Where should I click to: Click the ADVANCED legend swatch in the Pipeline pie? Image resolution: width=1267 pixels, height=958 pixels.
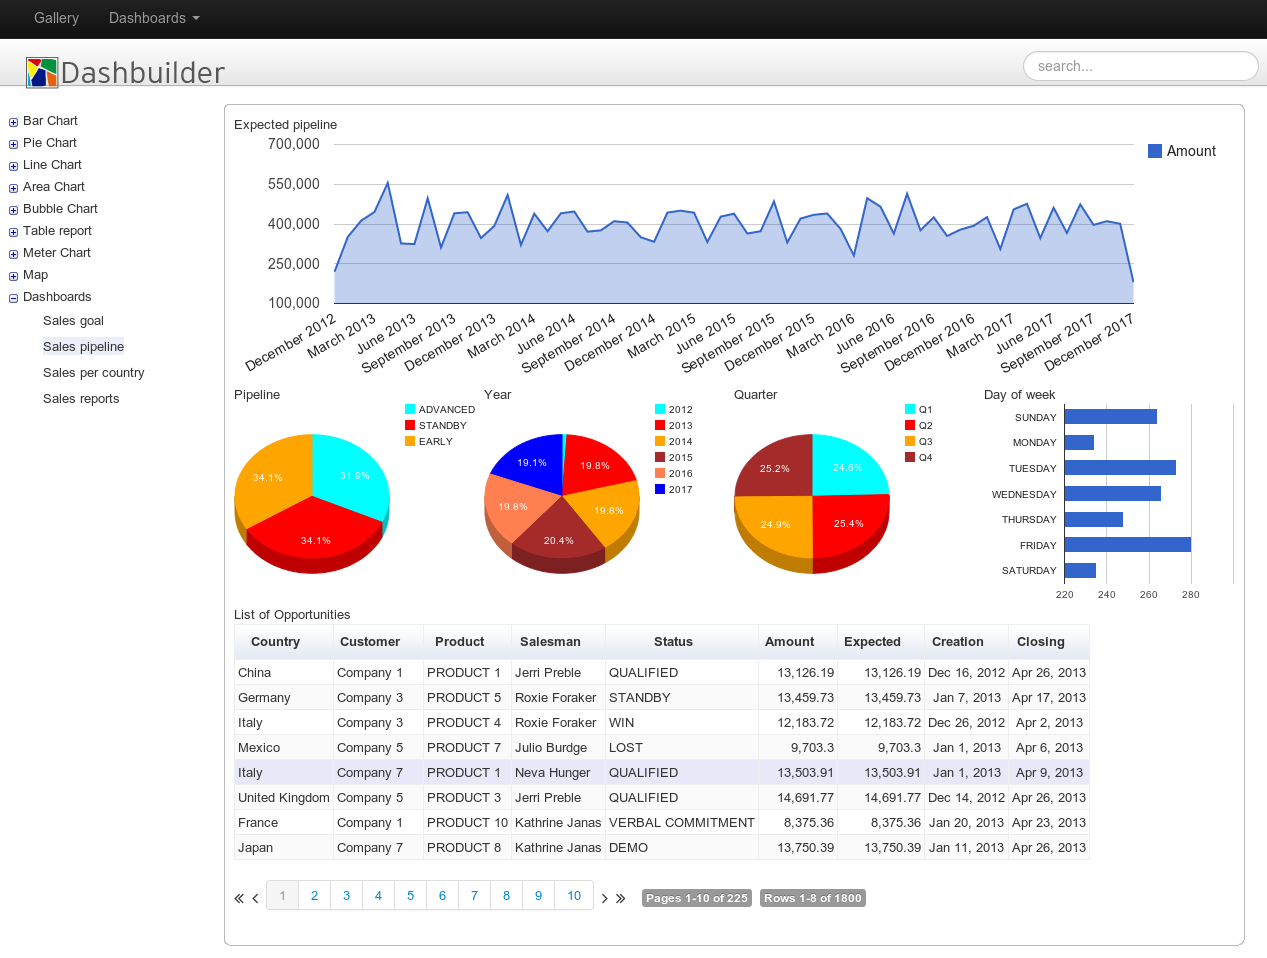410,409
